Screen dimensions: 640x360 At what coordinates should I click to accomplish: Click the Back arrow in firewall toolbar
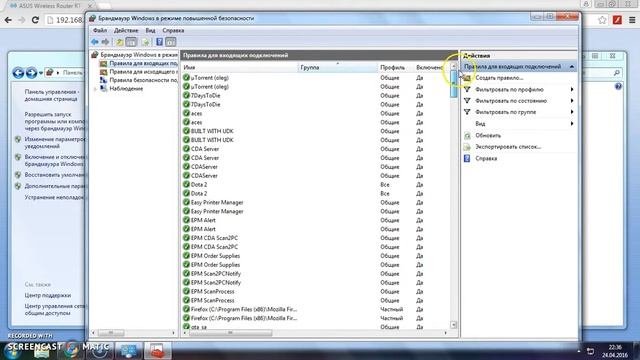[95, 42]
